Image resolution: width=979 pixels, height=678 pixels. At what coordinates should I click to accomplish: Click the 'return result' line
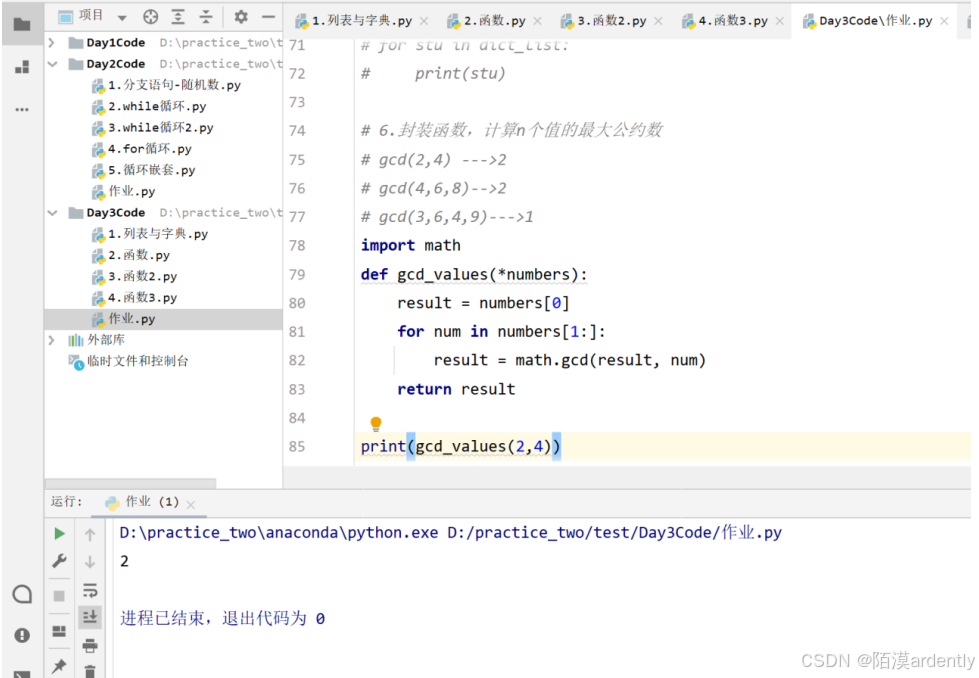click(456, 390)
